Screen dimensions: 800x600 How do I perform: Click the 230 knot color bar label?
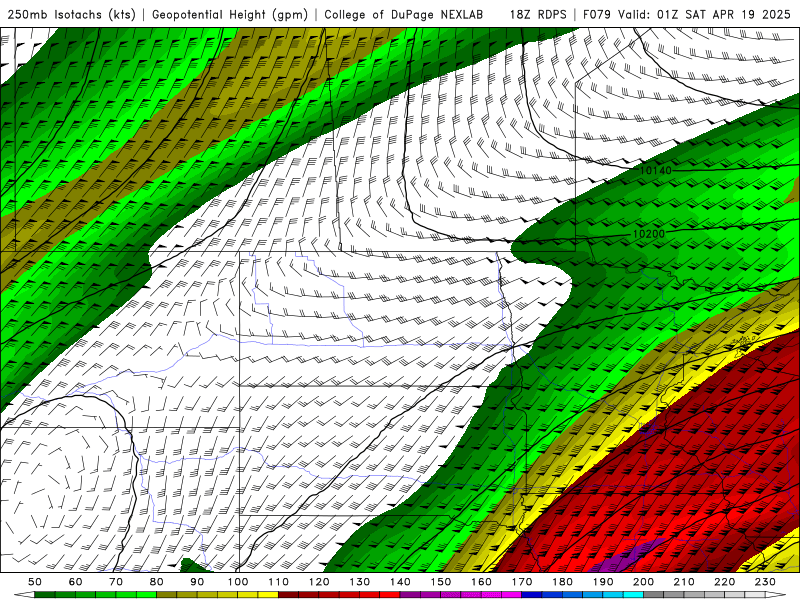click(765, 582)
